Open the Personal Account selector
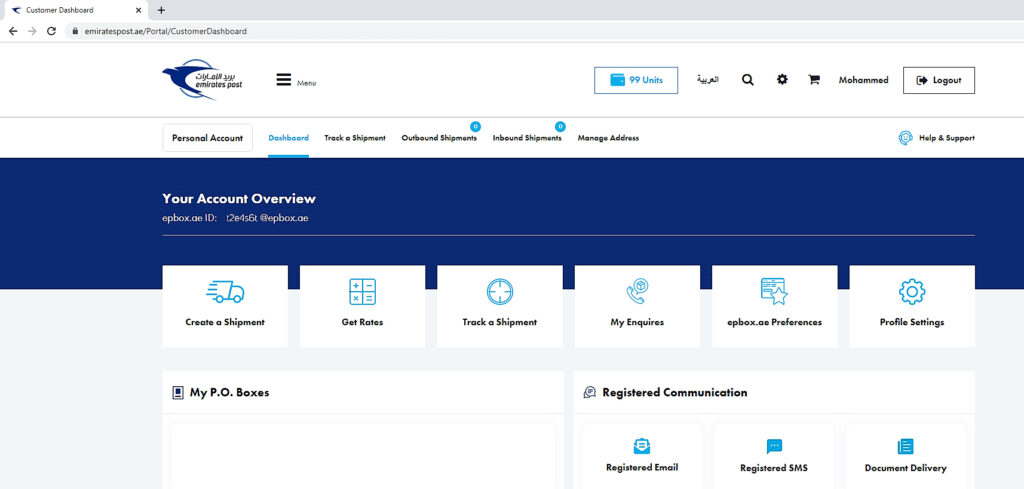The height and width of the screenshot is (489, 1024). pos(207,138)
